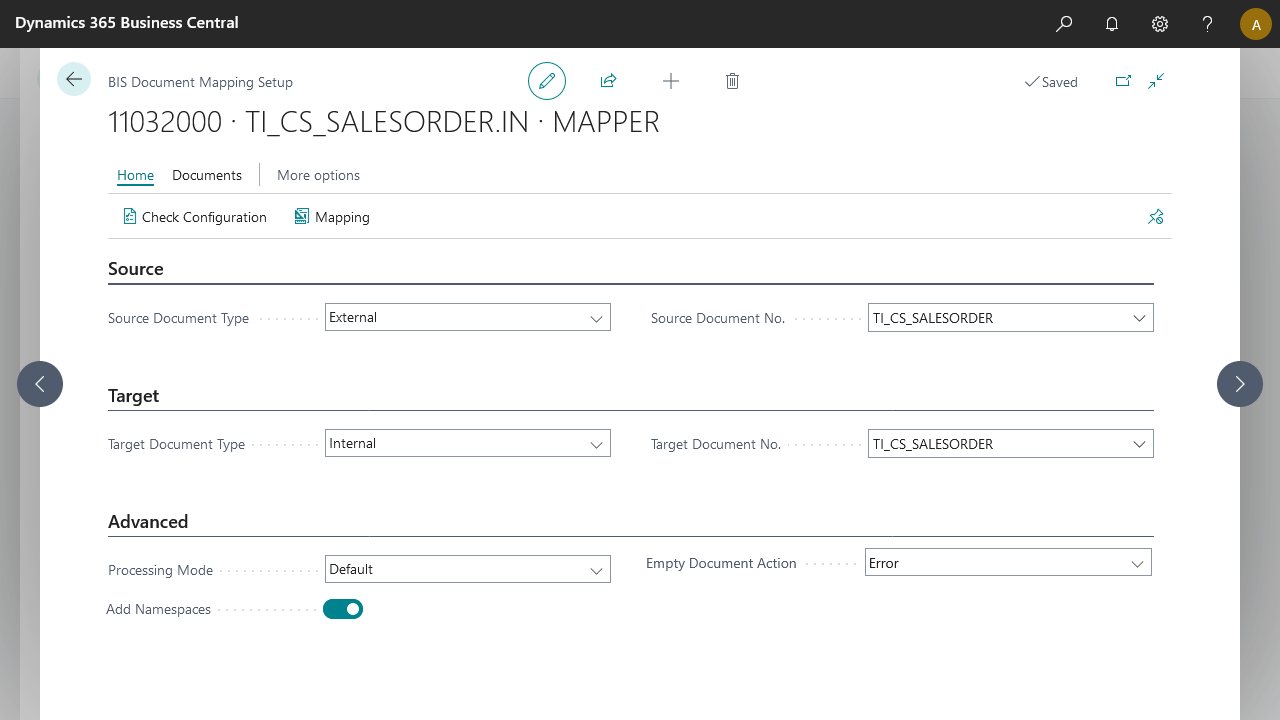Click the pin action bar icon

click(x=1156, y=217)
